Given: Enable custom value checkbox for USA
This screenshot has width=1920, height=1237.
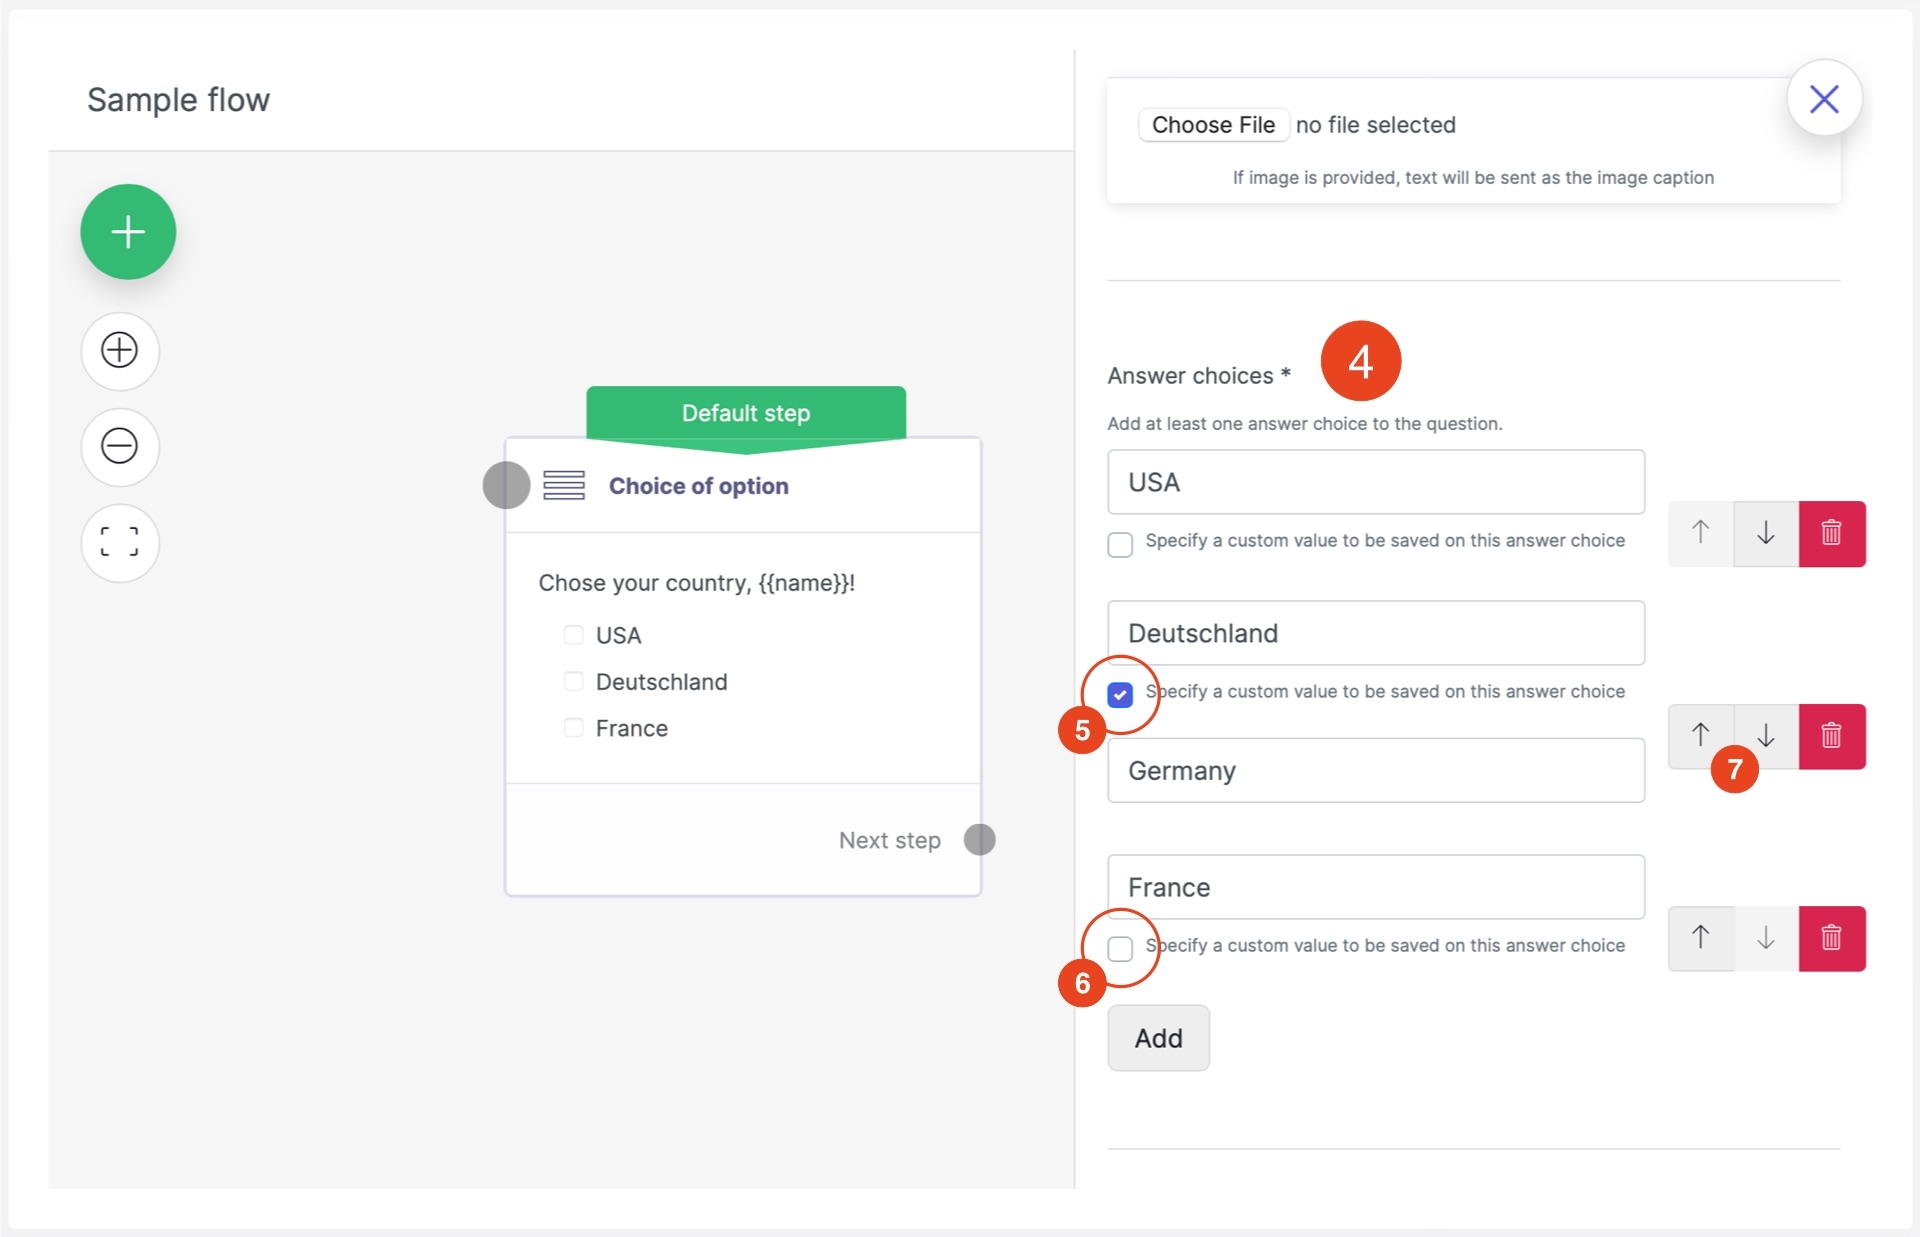Looking at the screenshot, I should pos(1120,544).
